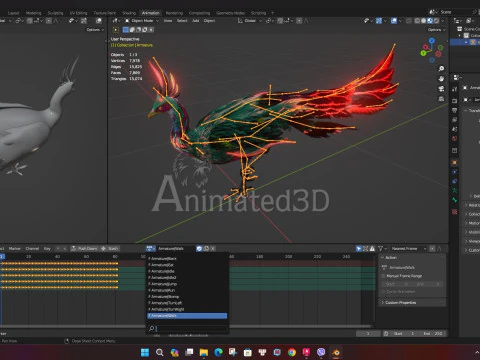This screenshot has height=360, width=480.
Task: Open the View Layer properties tab
Action: [455, 119]
